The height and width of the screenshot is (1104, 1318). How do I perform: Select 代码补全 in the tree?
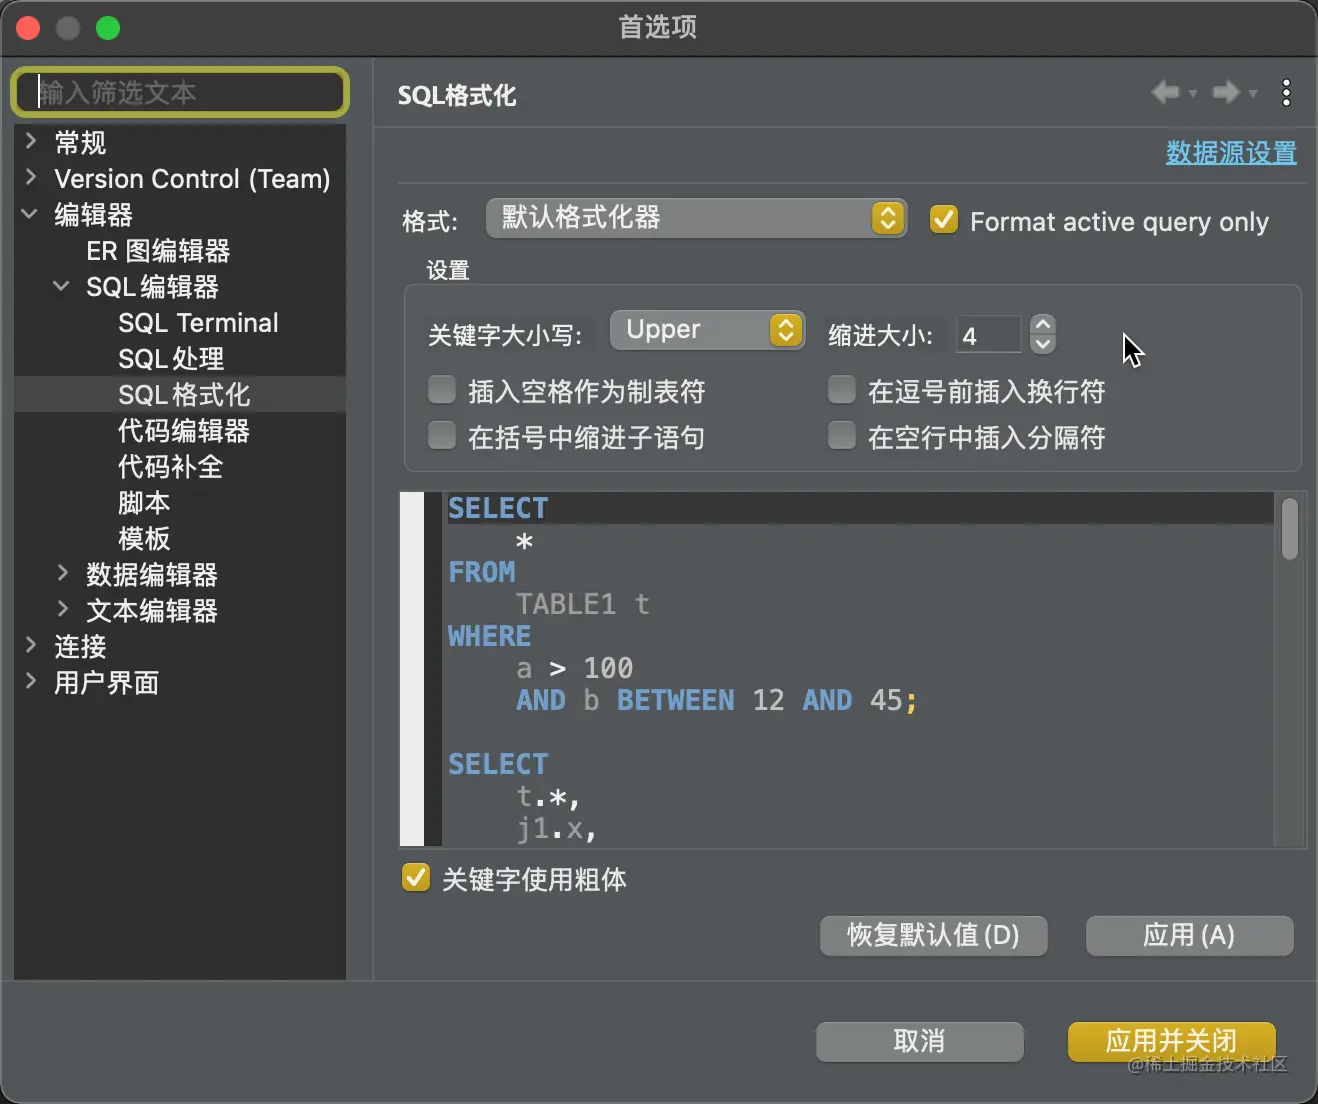[170, 467]
